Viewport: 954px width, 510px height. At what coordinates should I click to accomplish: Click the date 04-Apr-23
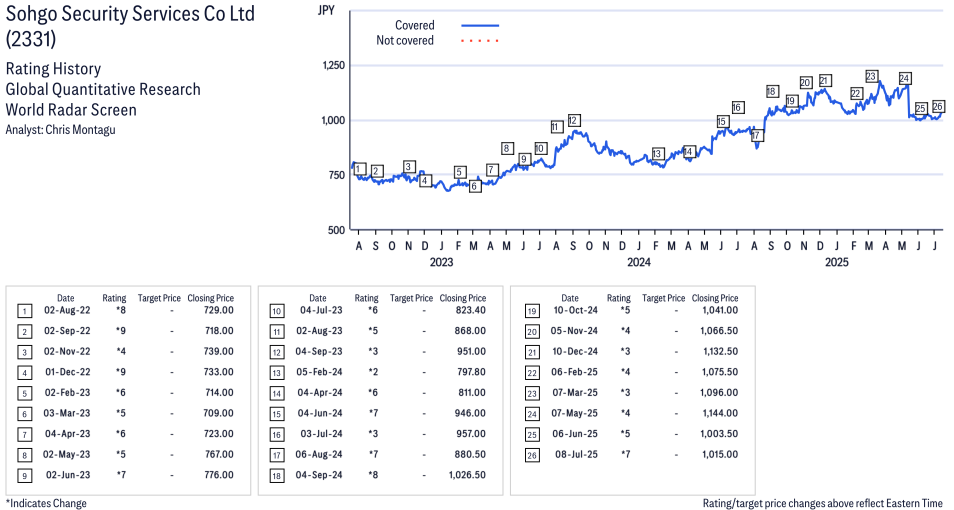67,434
